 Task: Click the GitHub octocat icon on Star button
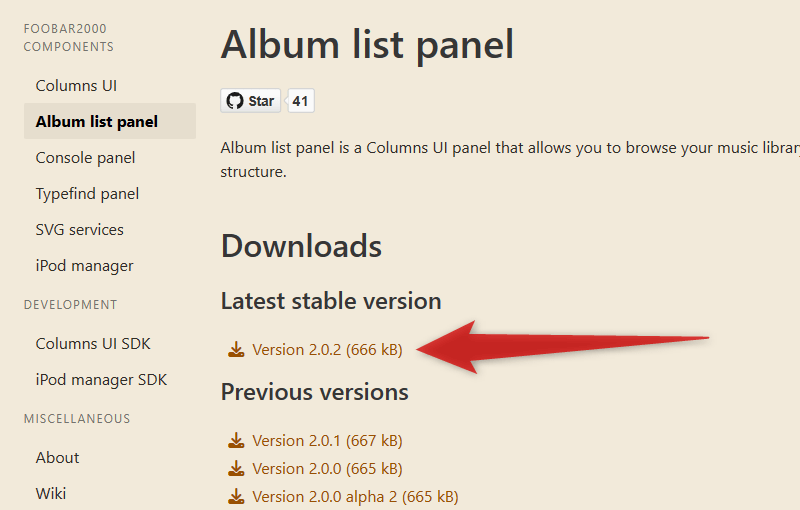tap(235, 101)
